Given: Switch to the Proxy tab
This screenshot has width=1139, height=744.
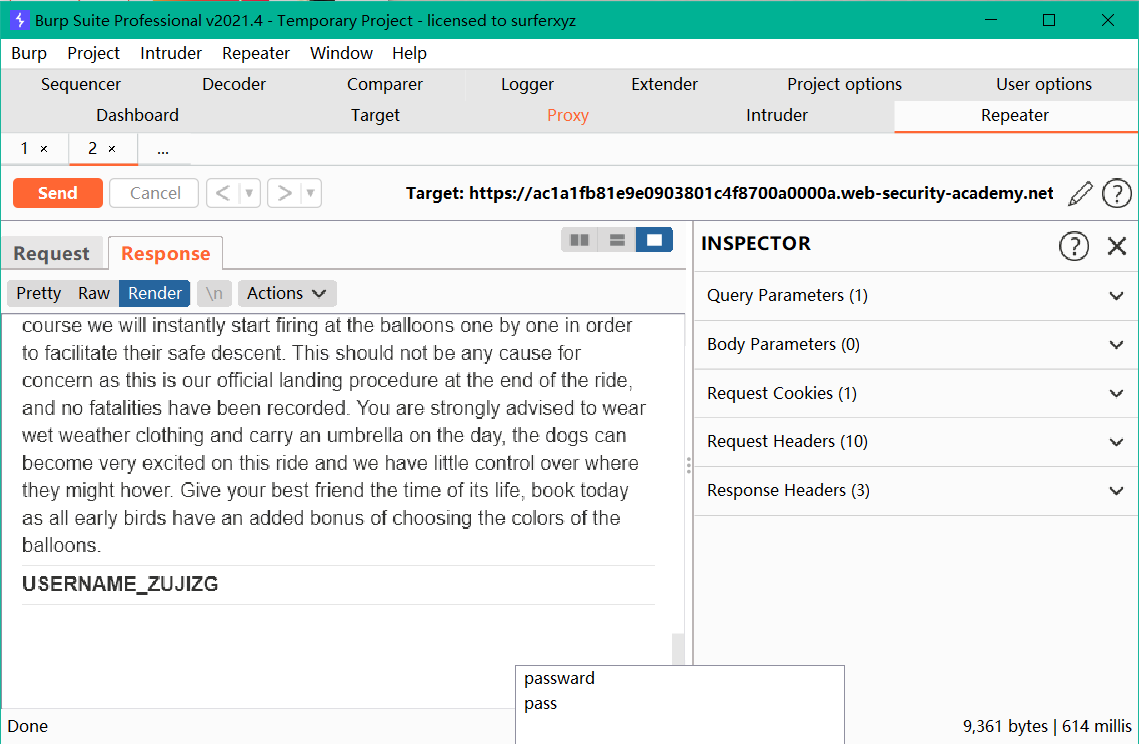Looking at the screenshot, I should coord(568,116).
